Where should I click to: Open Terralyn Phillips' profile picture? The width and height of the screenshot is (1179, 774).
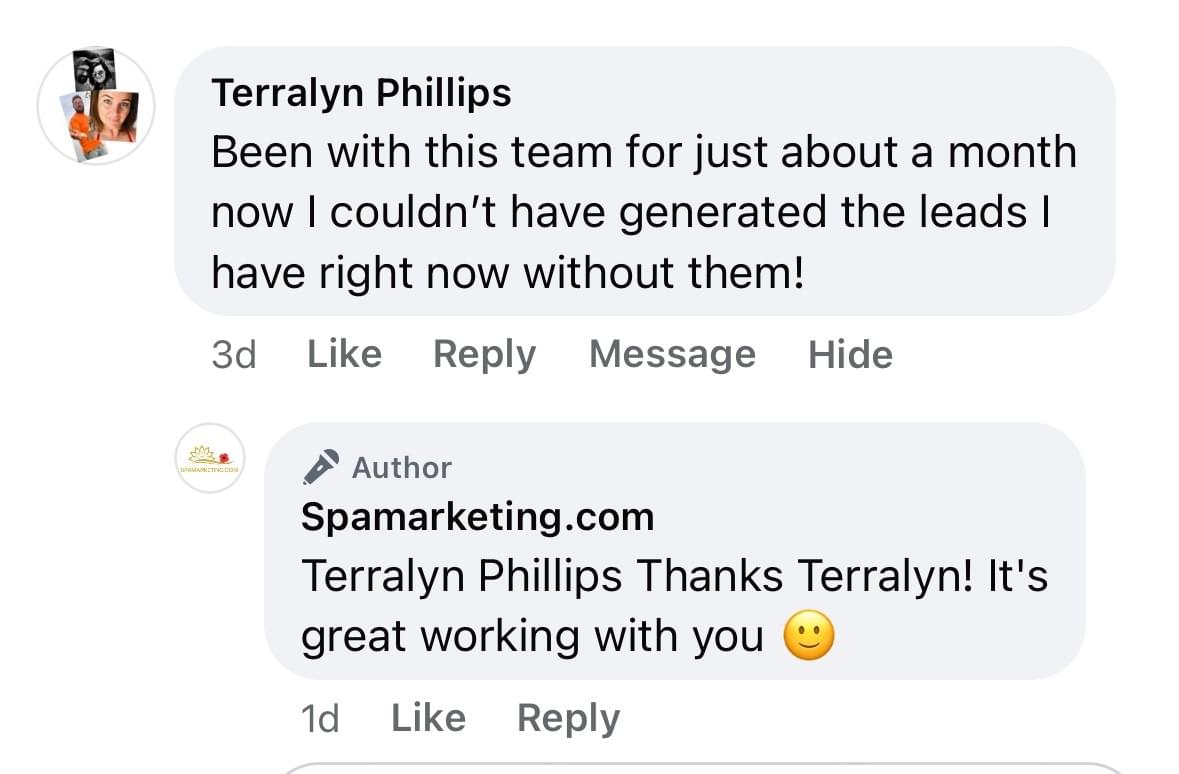96,106
